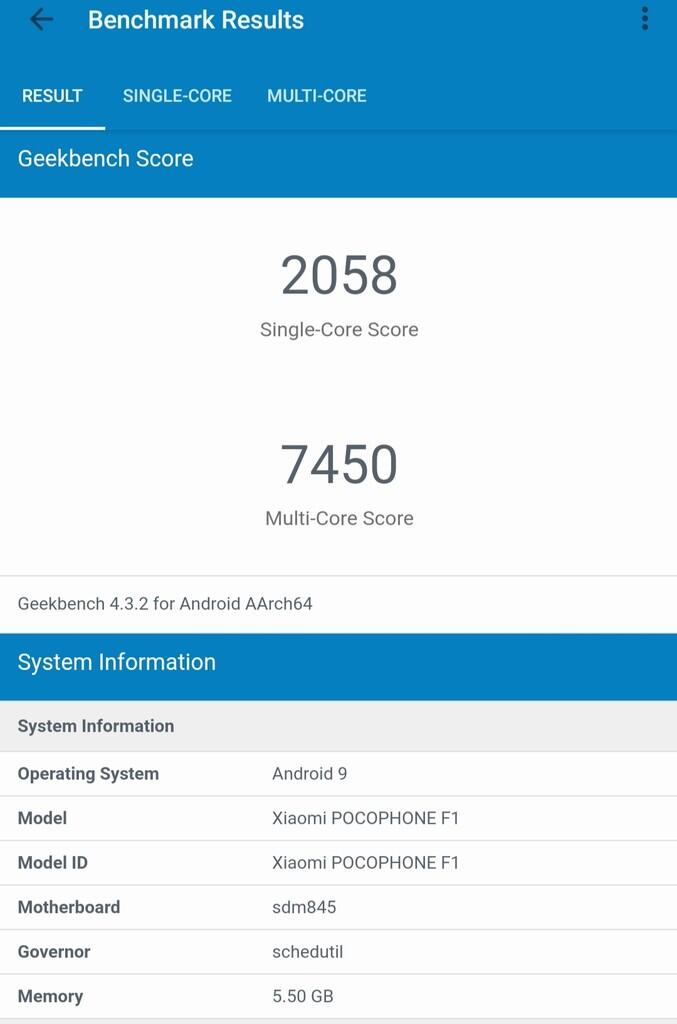This screenshot has width=677, height=1024.
Task: Select the schedutil value
Action: [307, 952]
